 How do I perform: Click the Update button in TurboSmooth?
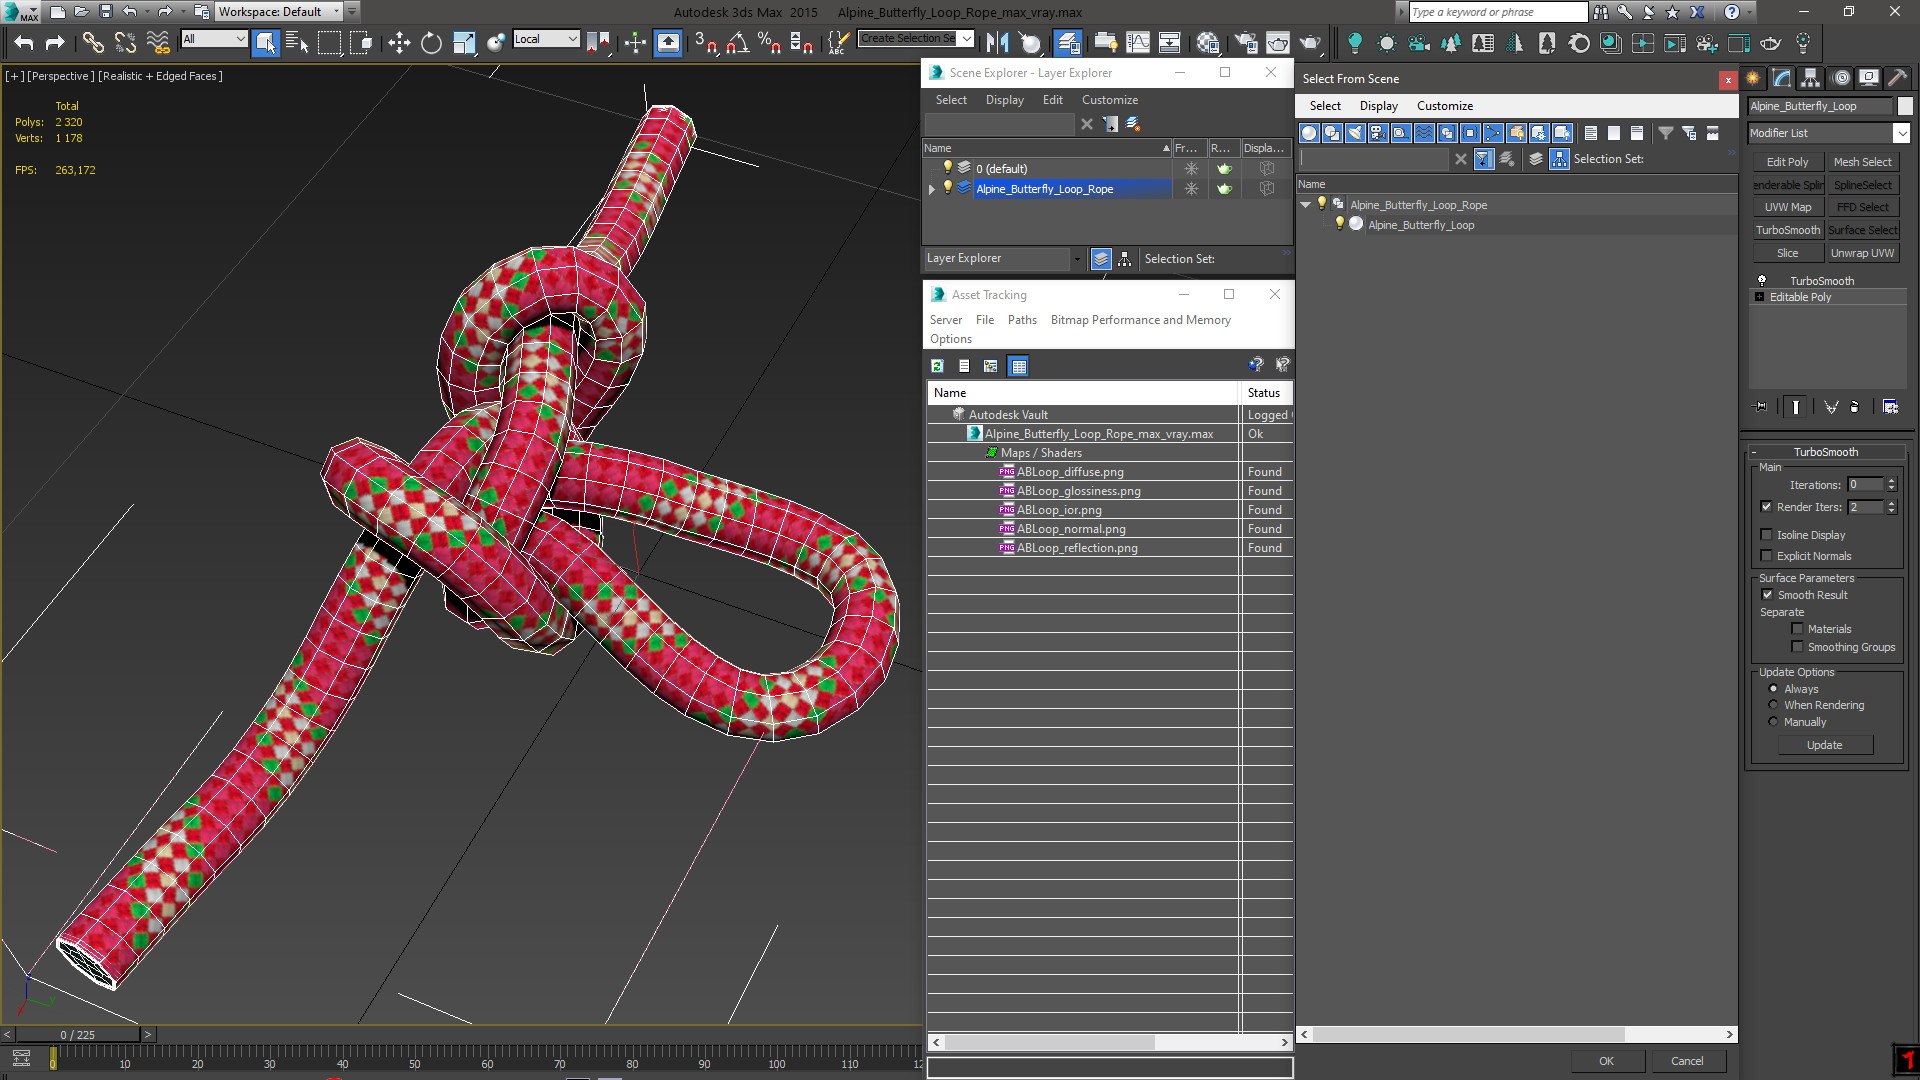pyautogui.click(x=1824, y=745)
